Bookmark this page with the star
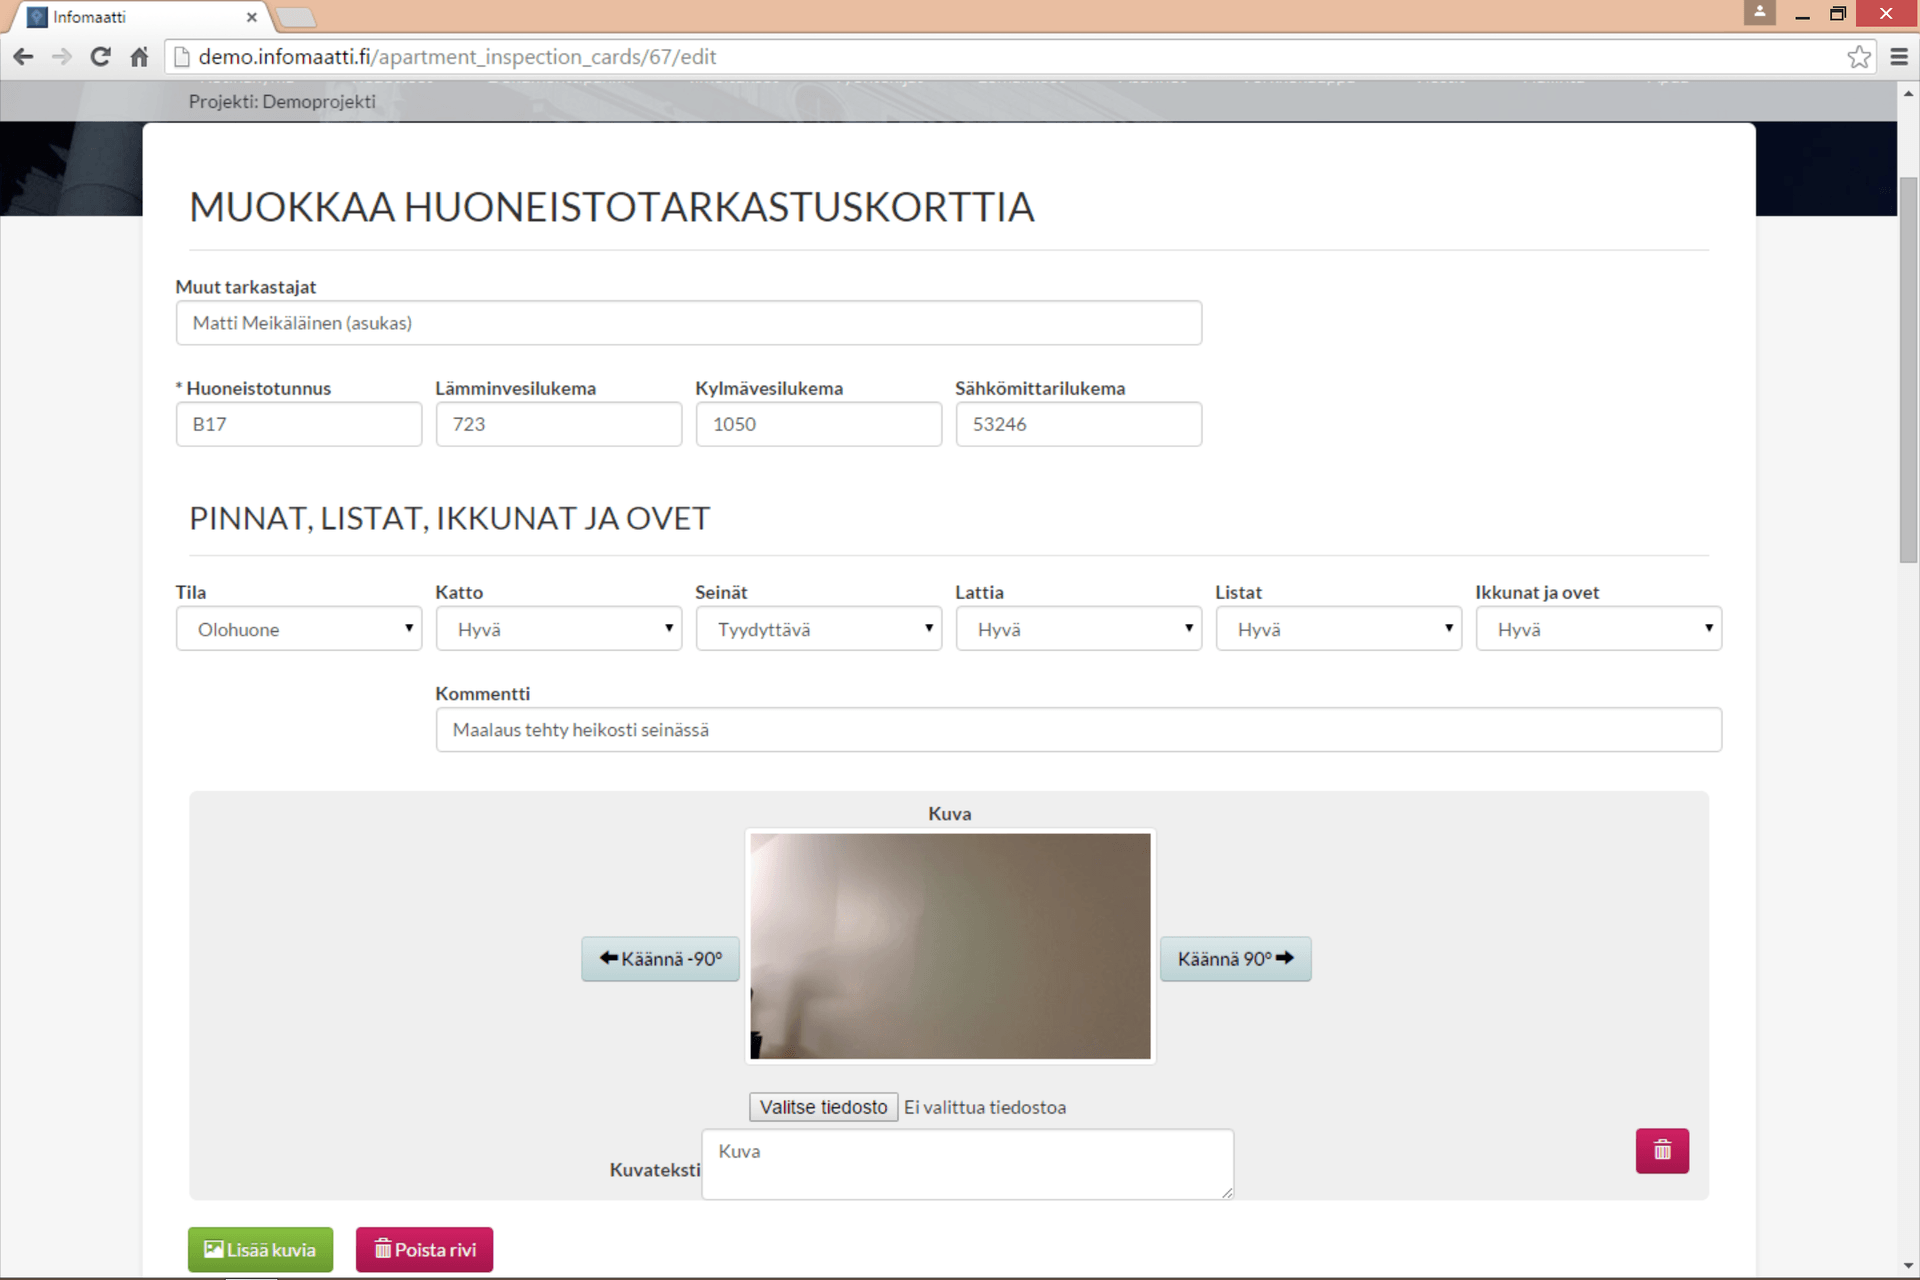Image resolution: width=1920 pixels, height=1280 pixels. 1859,57
